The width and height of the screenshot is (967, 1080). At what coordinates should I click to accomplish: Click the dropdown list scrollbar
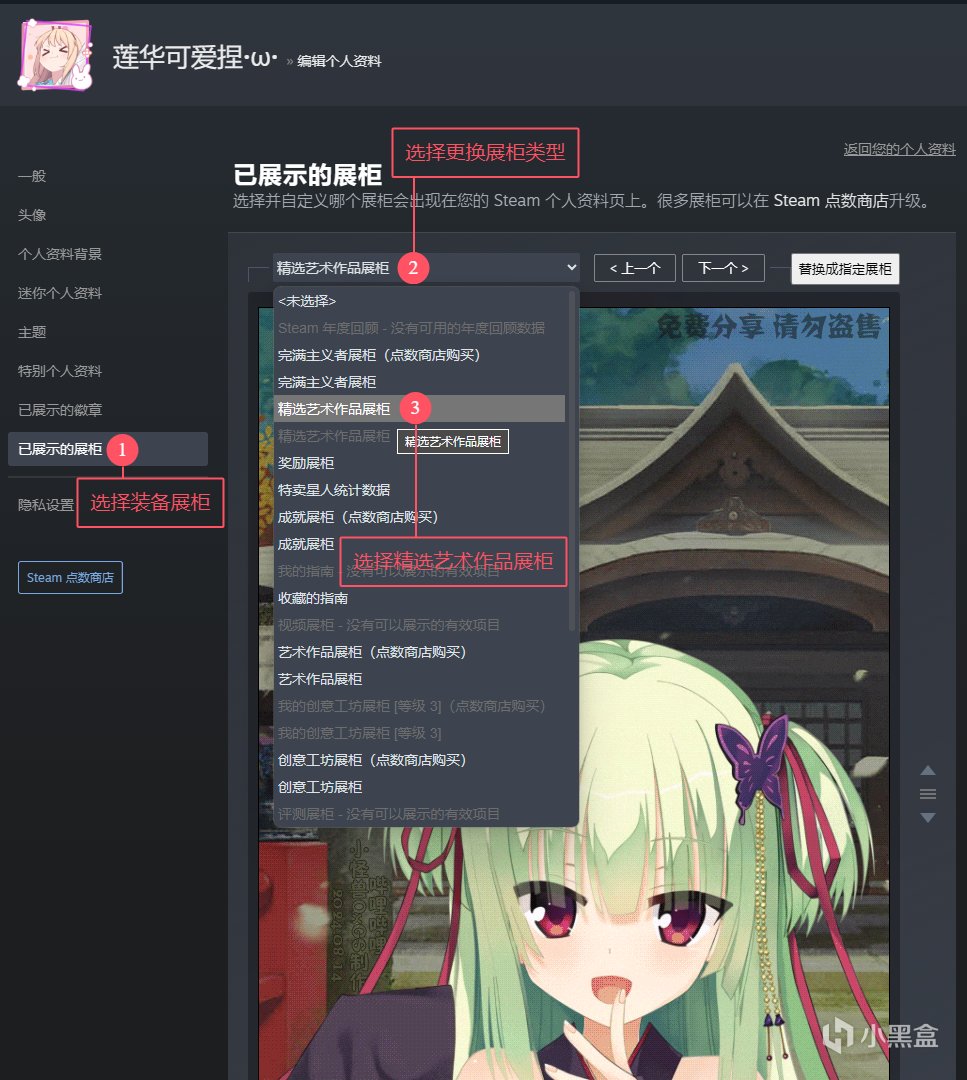point(572,460)
